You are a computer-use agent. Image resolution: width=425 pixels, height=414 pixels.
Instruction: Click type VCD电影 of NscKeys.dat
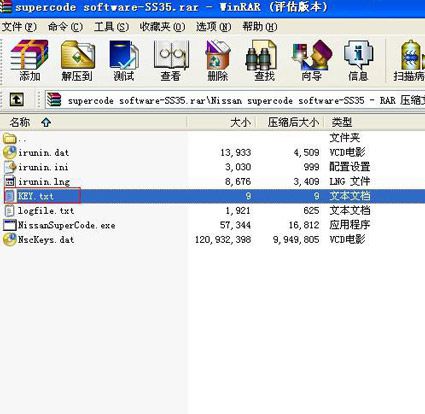click(347, 240)
